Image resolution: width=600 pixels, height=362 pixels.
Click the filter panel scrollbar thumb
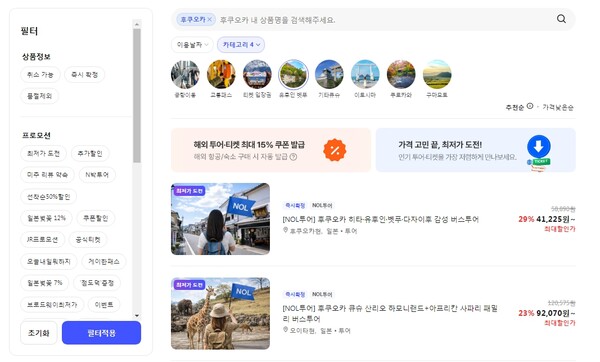pos(137,96)
